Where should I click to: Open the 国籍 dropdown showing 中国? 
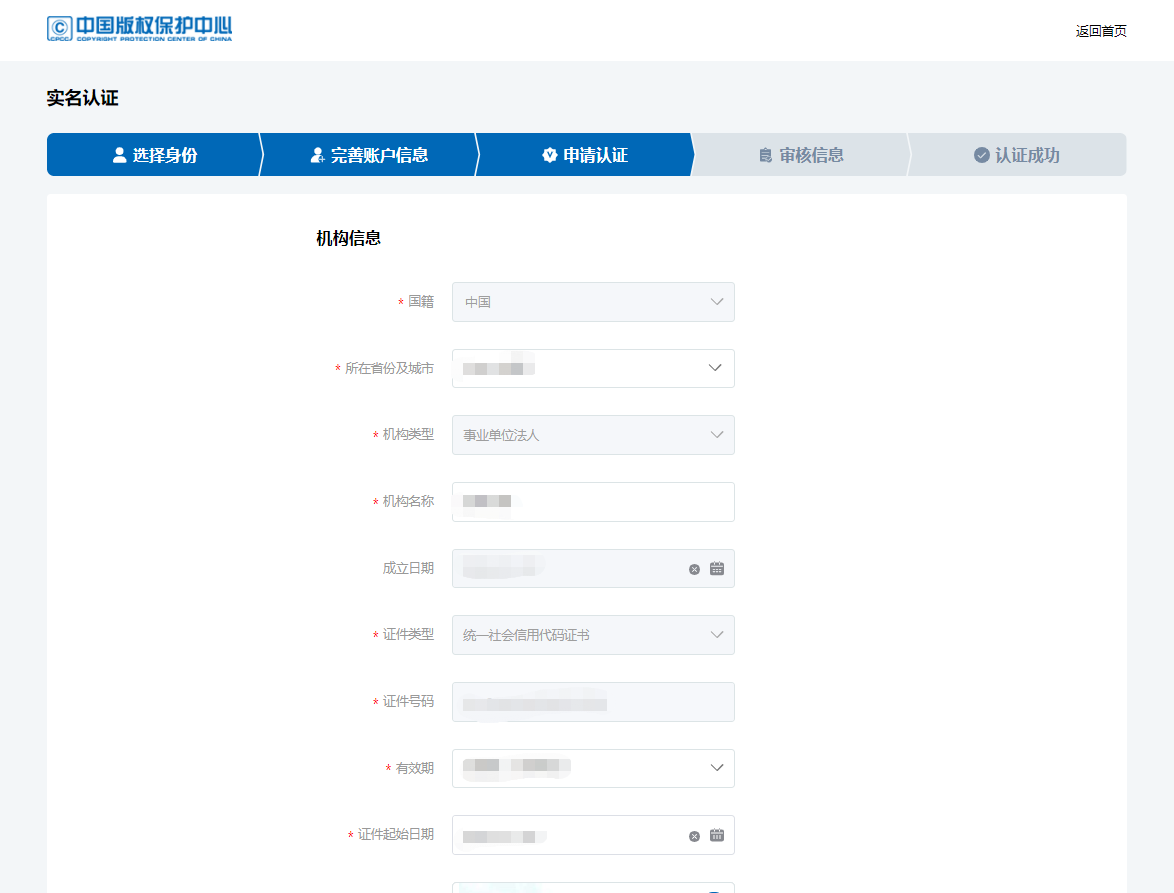pyautogui.click(x=593, y=302)
